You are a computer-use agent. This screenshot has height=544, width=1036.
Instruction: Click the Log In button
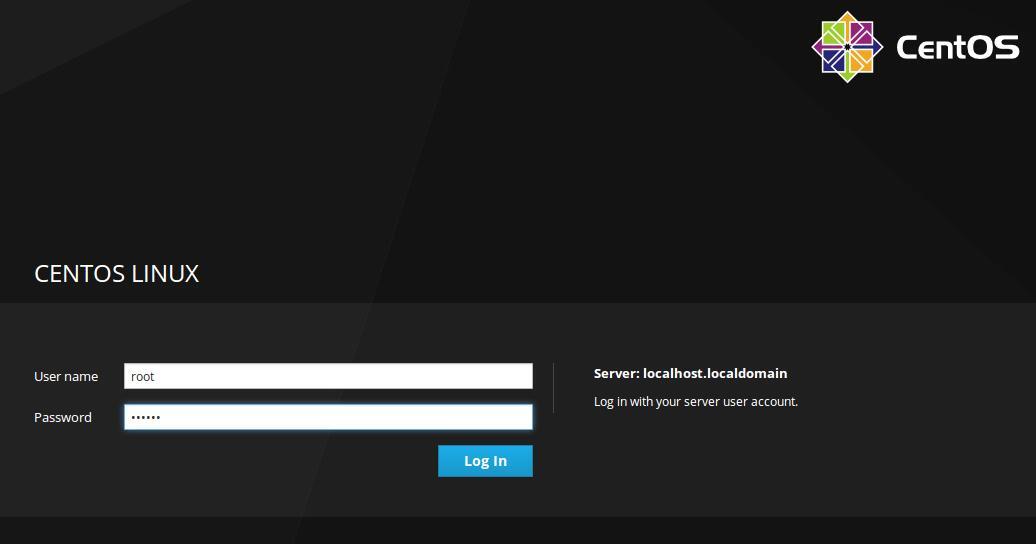(485, 461)
